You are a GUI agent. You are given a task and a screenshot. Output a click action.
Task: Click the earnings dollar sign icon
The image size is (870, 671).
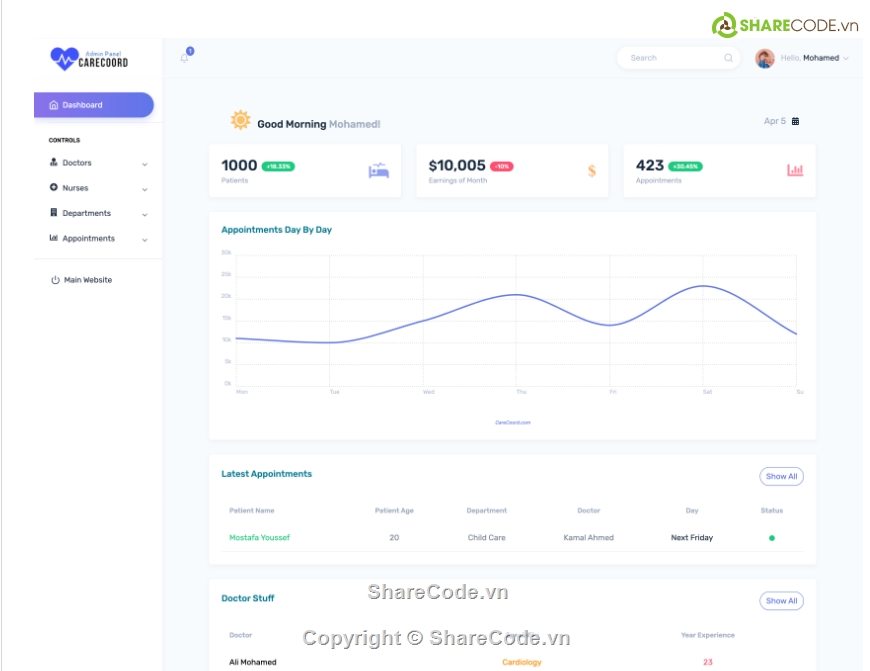pos(592,171)
